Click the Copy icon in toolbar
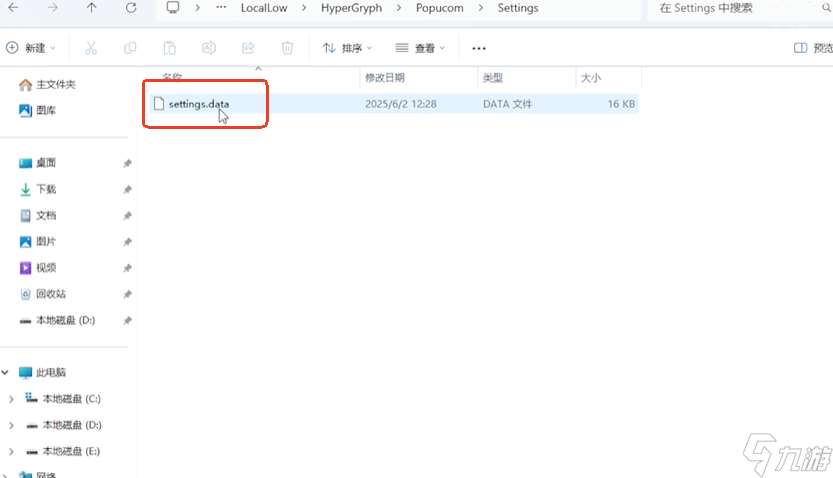This screenshot has height=478, width=833. coord(130,48)
